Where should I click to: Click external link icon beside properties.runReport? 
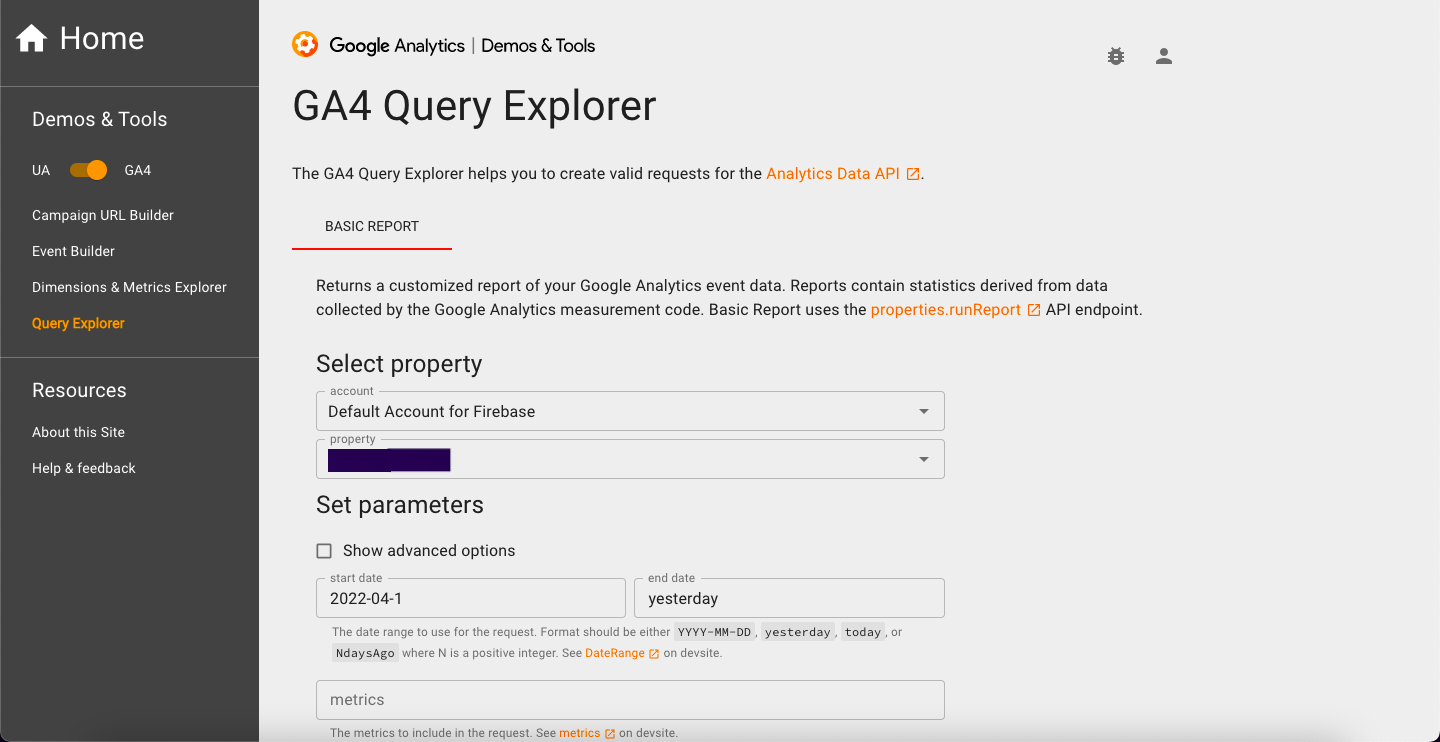tap(1034, 310)
